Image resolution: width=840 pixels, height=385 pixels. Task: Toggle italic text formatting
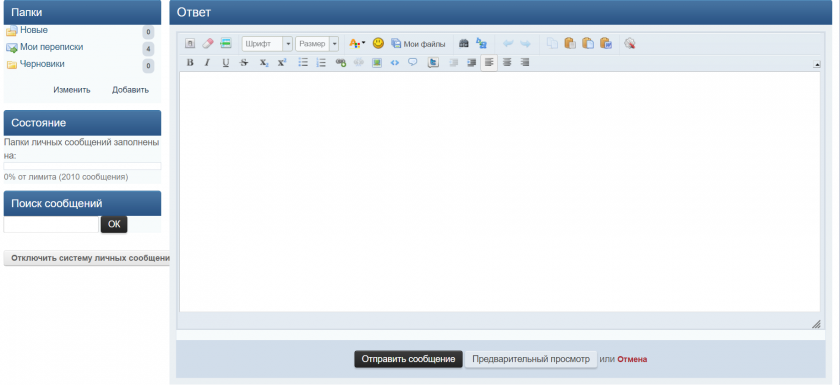tap(207, 63)
